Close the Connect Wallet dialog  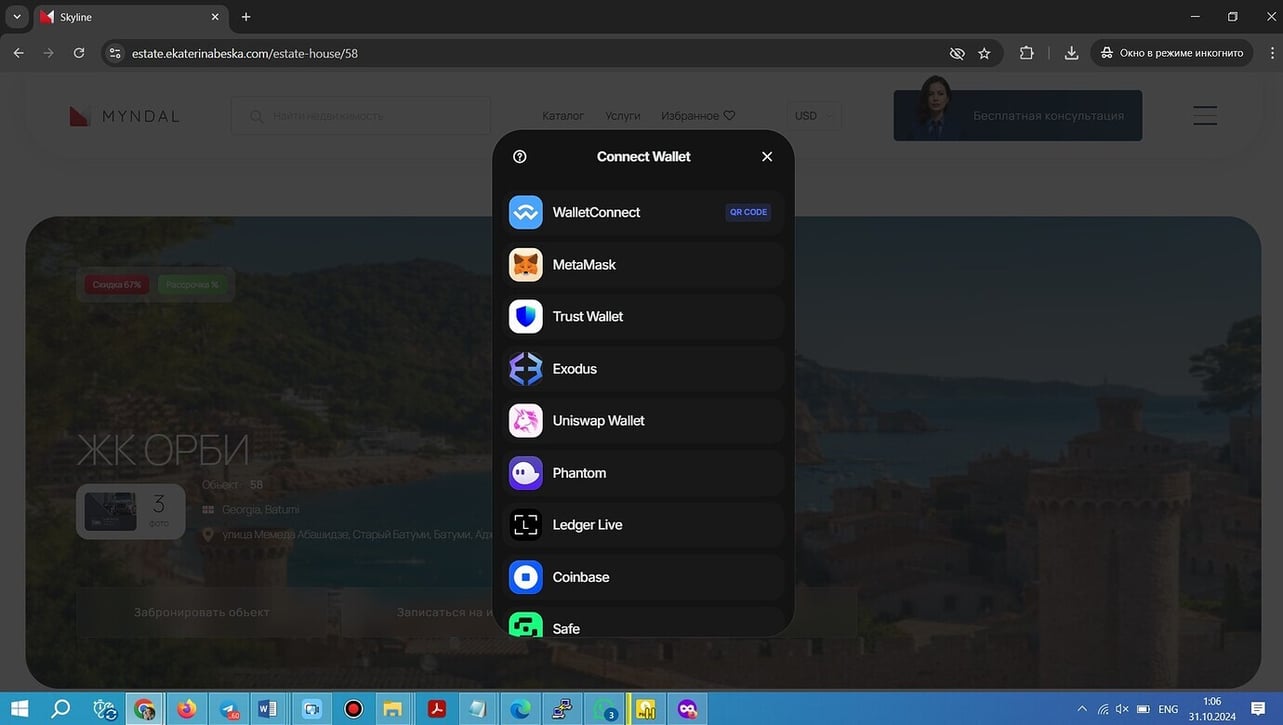(767, 156)
